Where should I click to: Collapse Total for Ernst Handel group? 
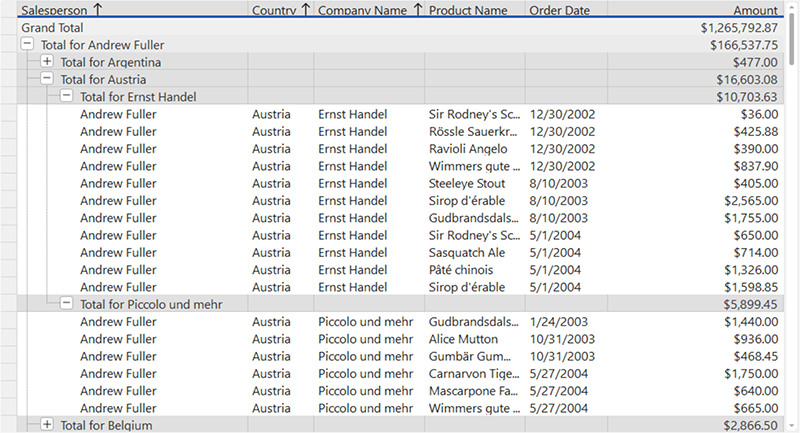[66, 96]
